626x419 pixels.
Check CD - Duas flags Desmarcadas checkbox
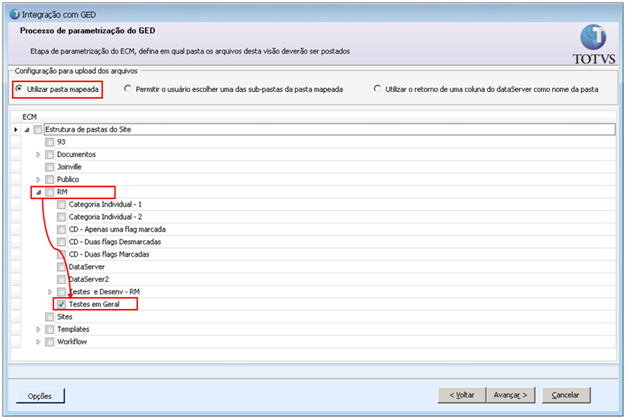click(61, 242)
